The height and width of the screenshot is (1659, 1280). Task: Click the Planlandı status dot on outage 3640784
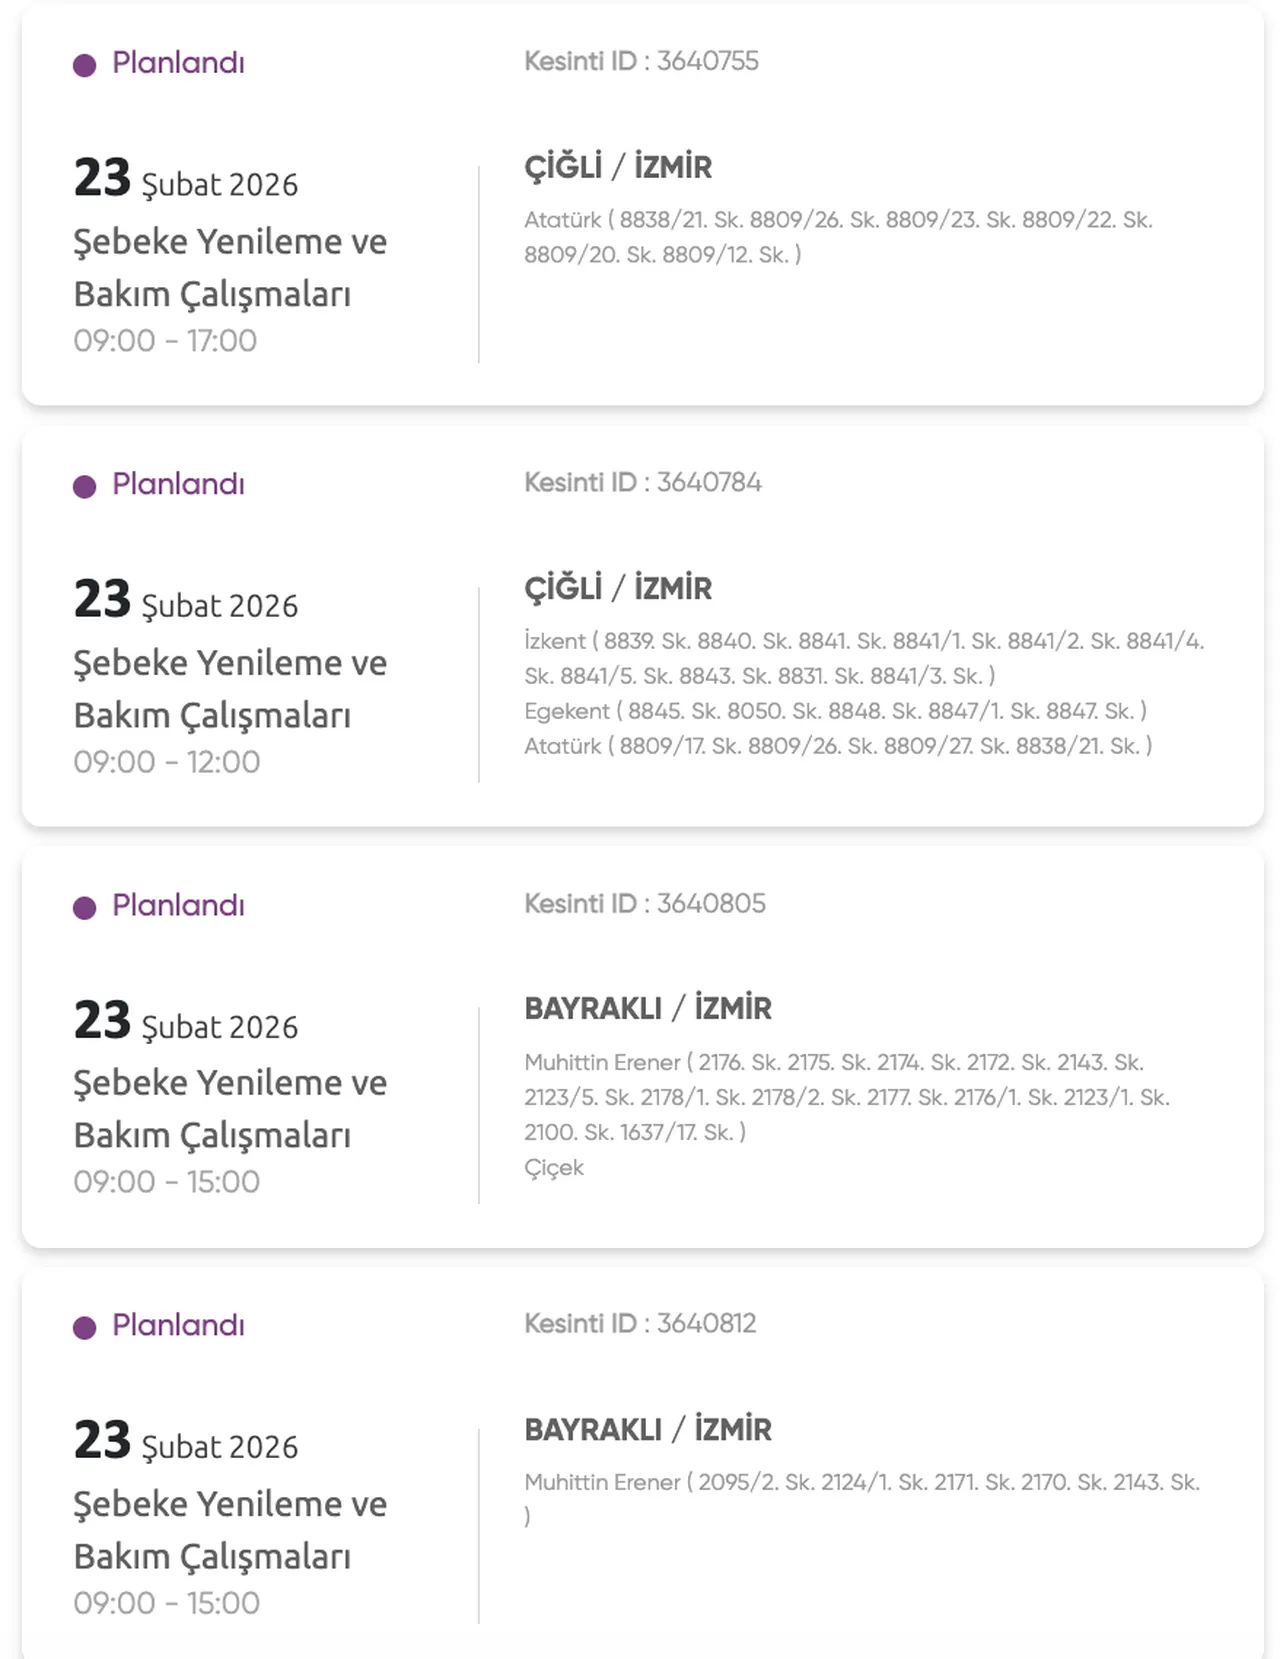84,484
